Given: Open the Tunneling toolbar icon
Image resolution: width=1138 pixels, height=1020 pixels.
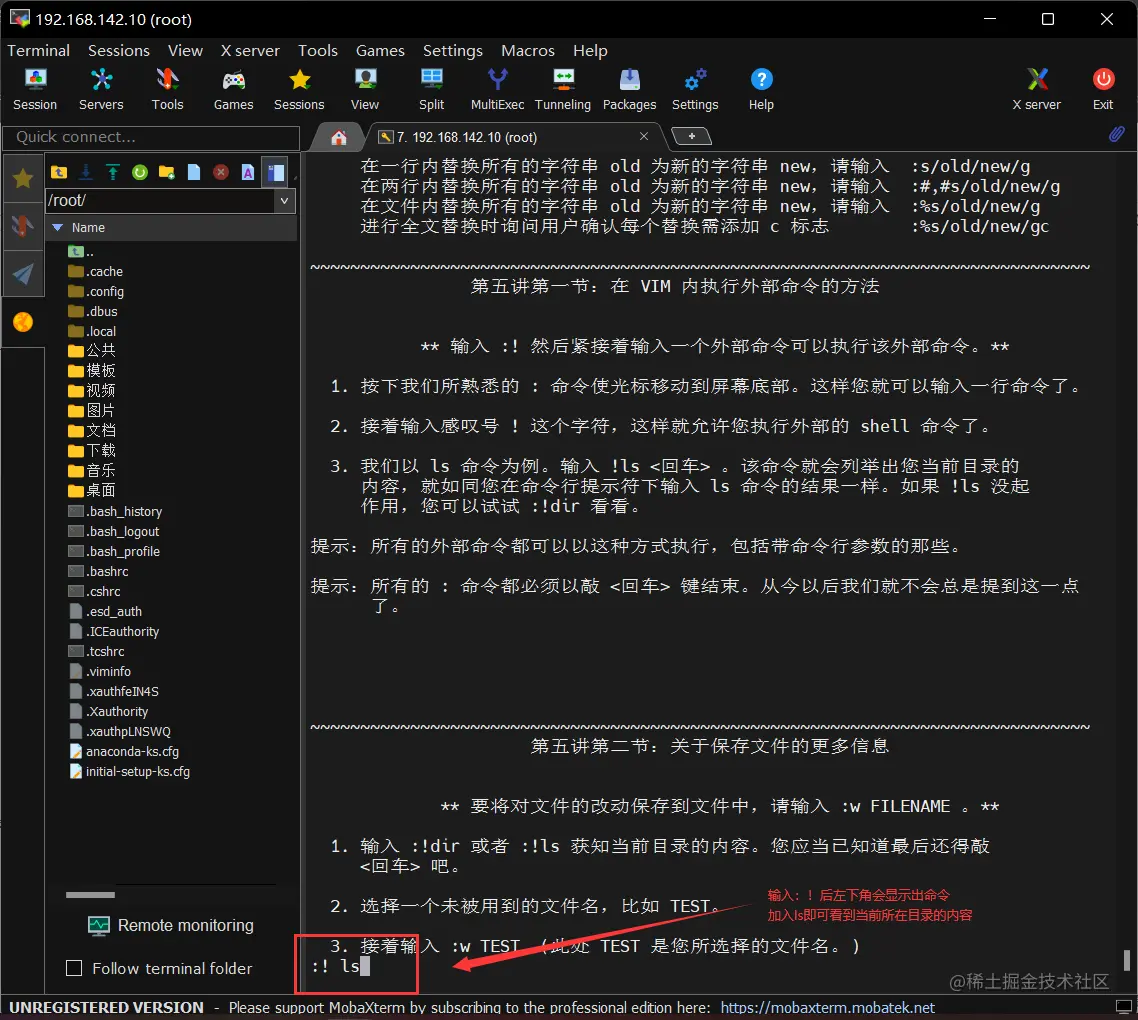Looking at the screenshot, I should coord(563,89).
